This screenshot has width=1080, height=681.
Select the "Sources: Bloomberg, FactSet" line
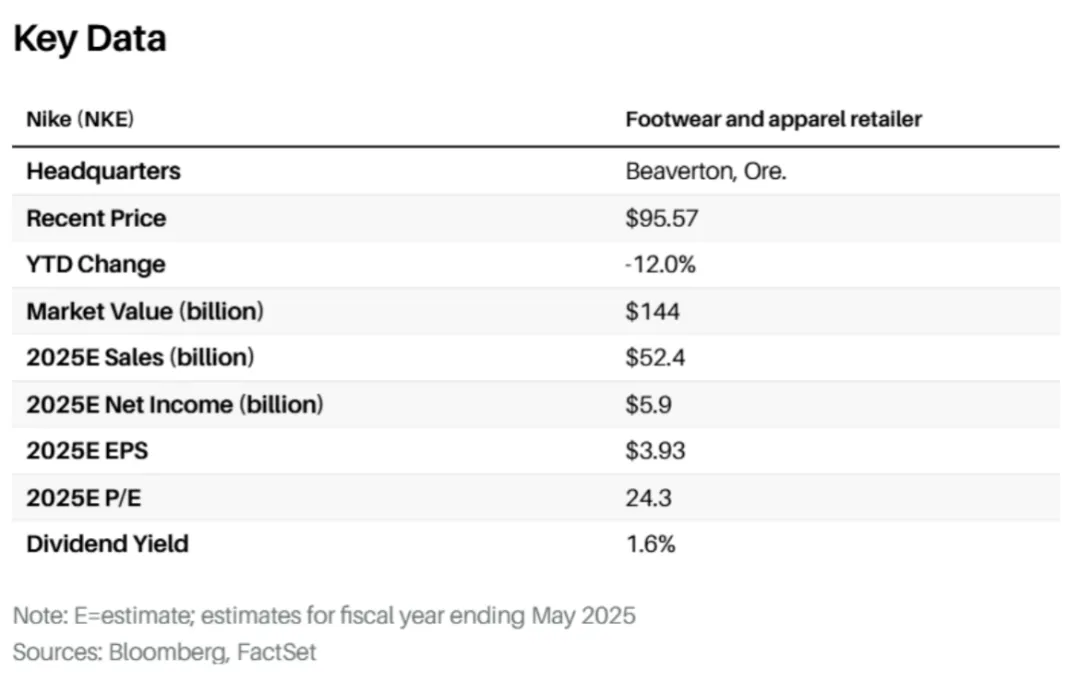click(165, 651)
